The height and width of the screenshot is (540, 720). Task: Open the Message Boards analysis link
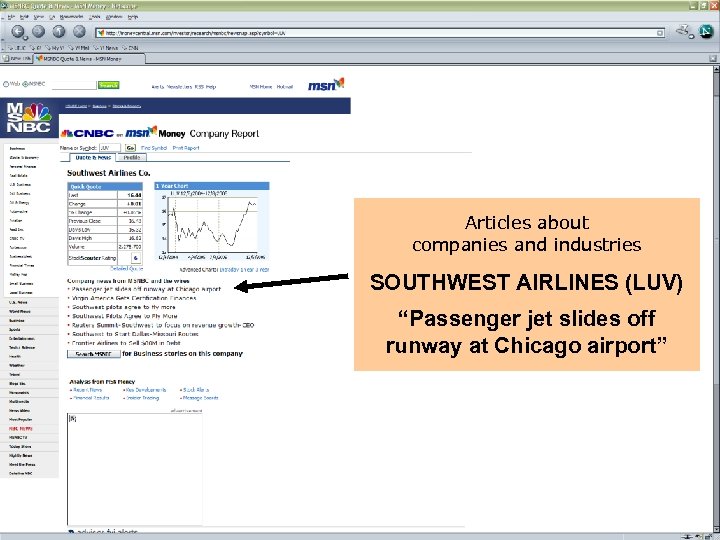pyautogui.click(x=201, y=398)
